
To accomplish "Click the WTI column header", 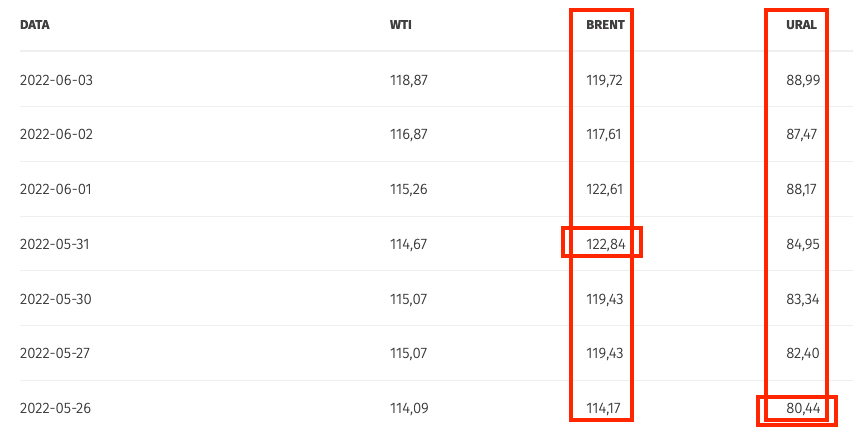I will coord(400,25).
